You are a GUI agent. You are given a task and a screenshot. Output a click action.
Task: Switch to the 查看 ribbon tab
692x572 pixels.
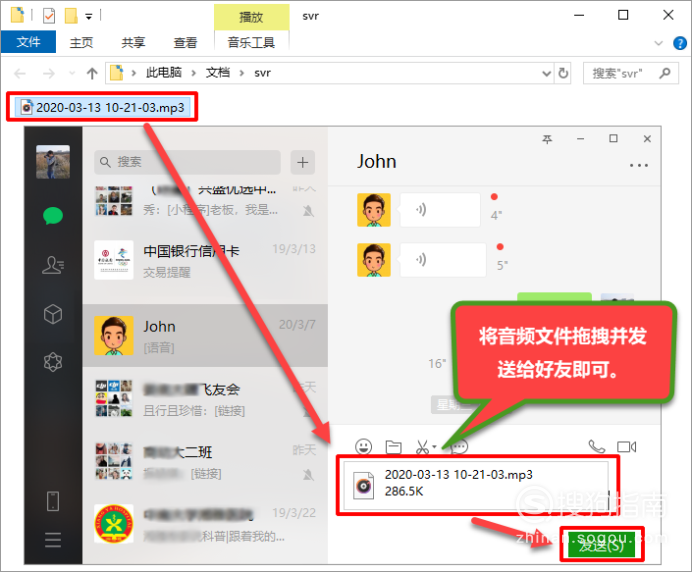pos(185,42)
